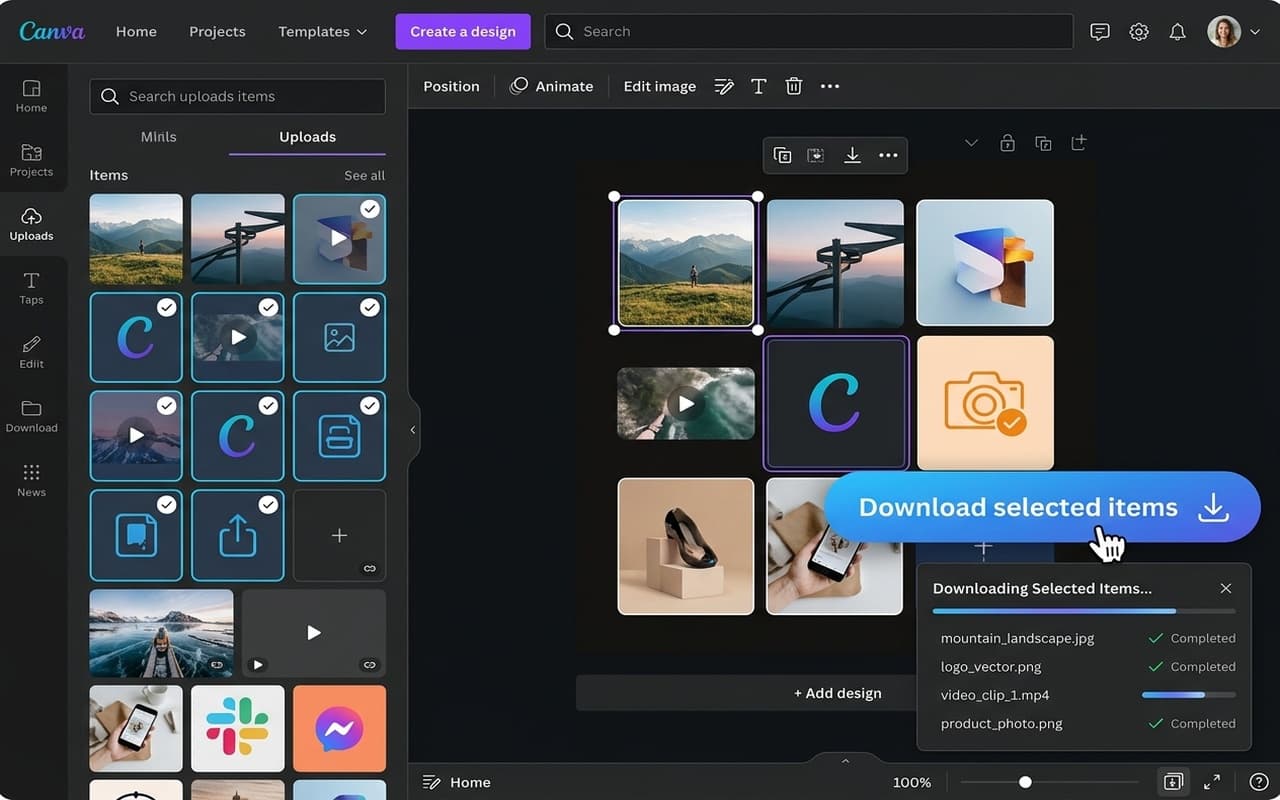The height and width of the screenshot is (800, 1280).
Task: Click See all link
Action: [364, 176]
